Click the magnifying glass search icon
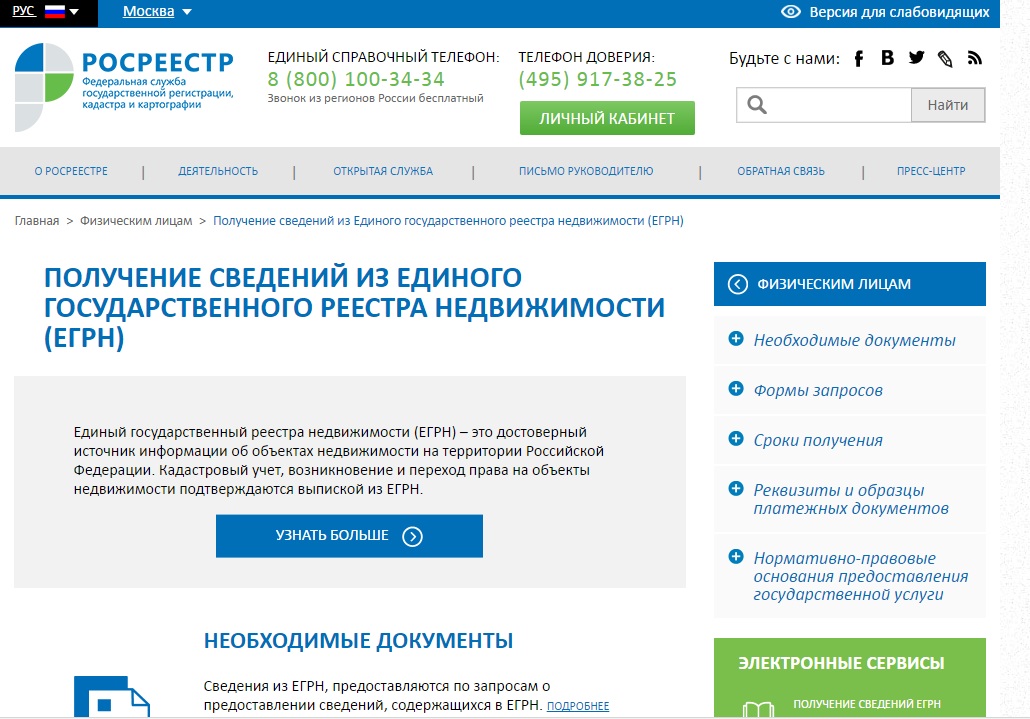1030x719 pixels. click(757, 105)
